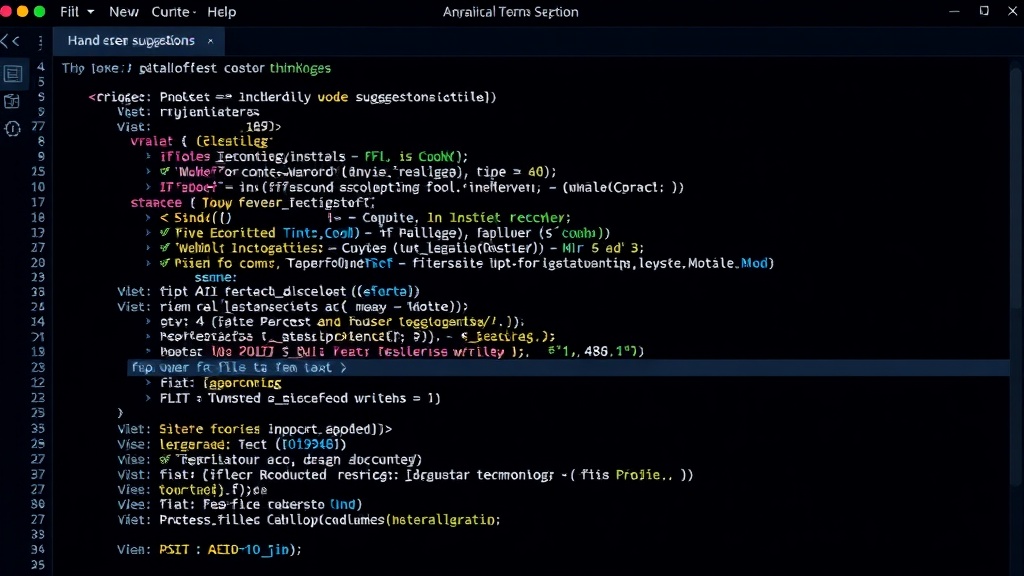Expand the Fiat: [aporcnricg line arrow
This screenshot has height=576, width=1024.
pos(148,383)
